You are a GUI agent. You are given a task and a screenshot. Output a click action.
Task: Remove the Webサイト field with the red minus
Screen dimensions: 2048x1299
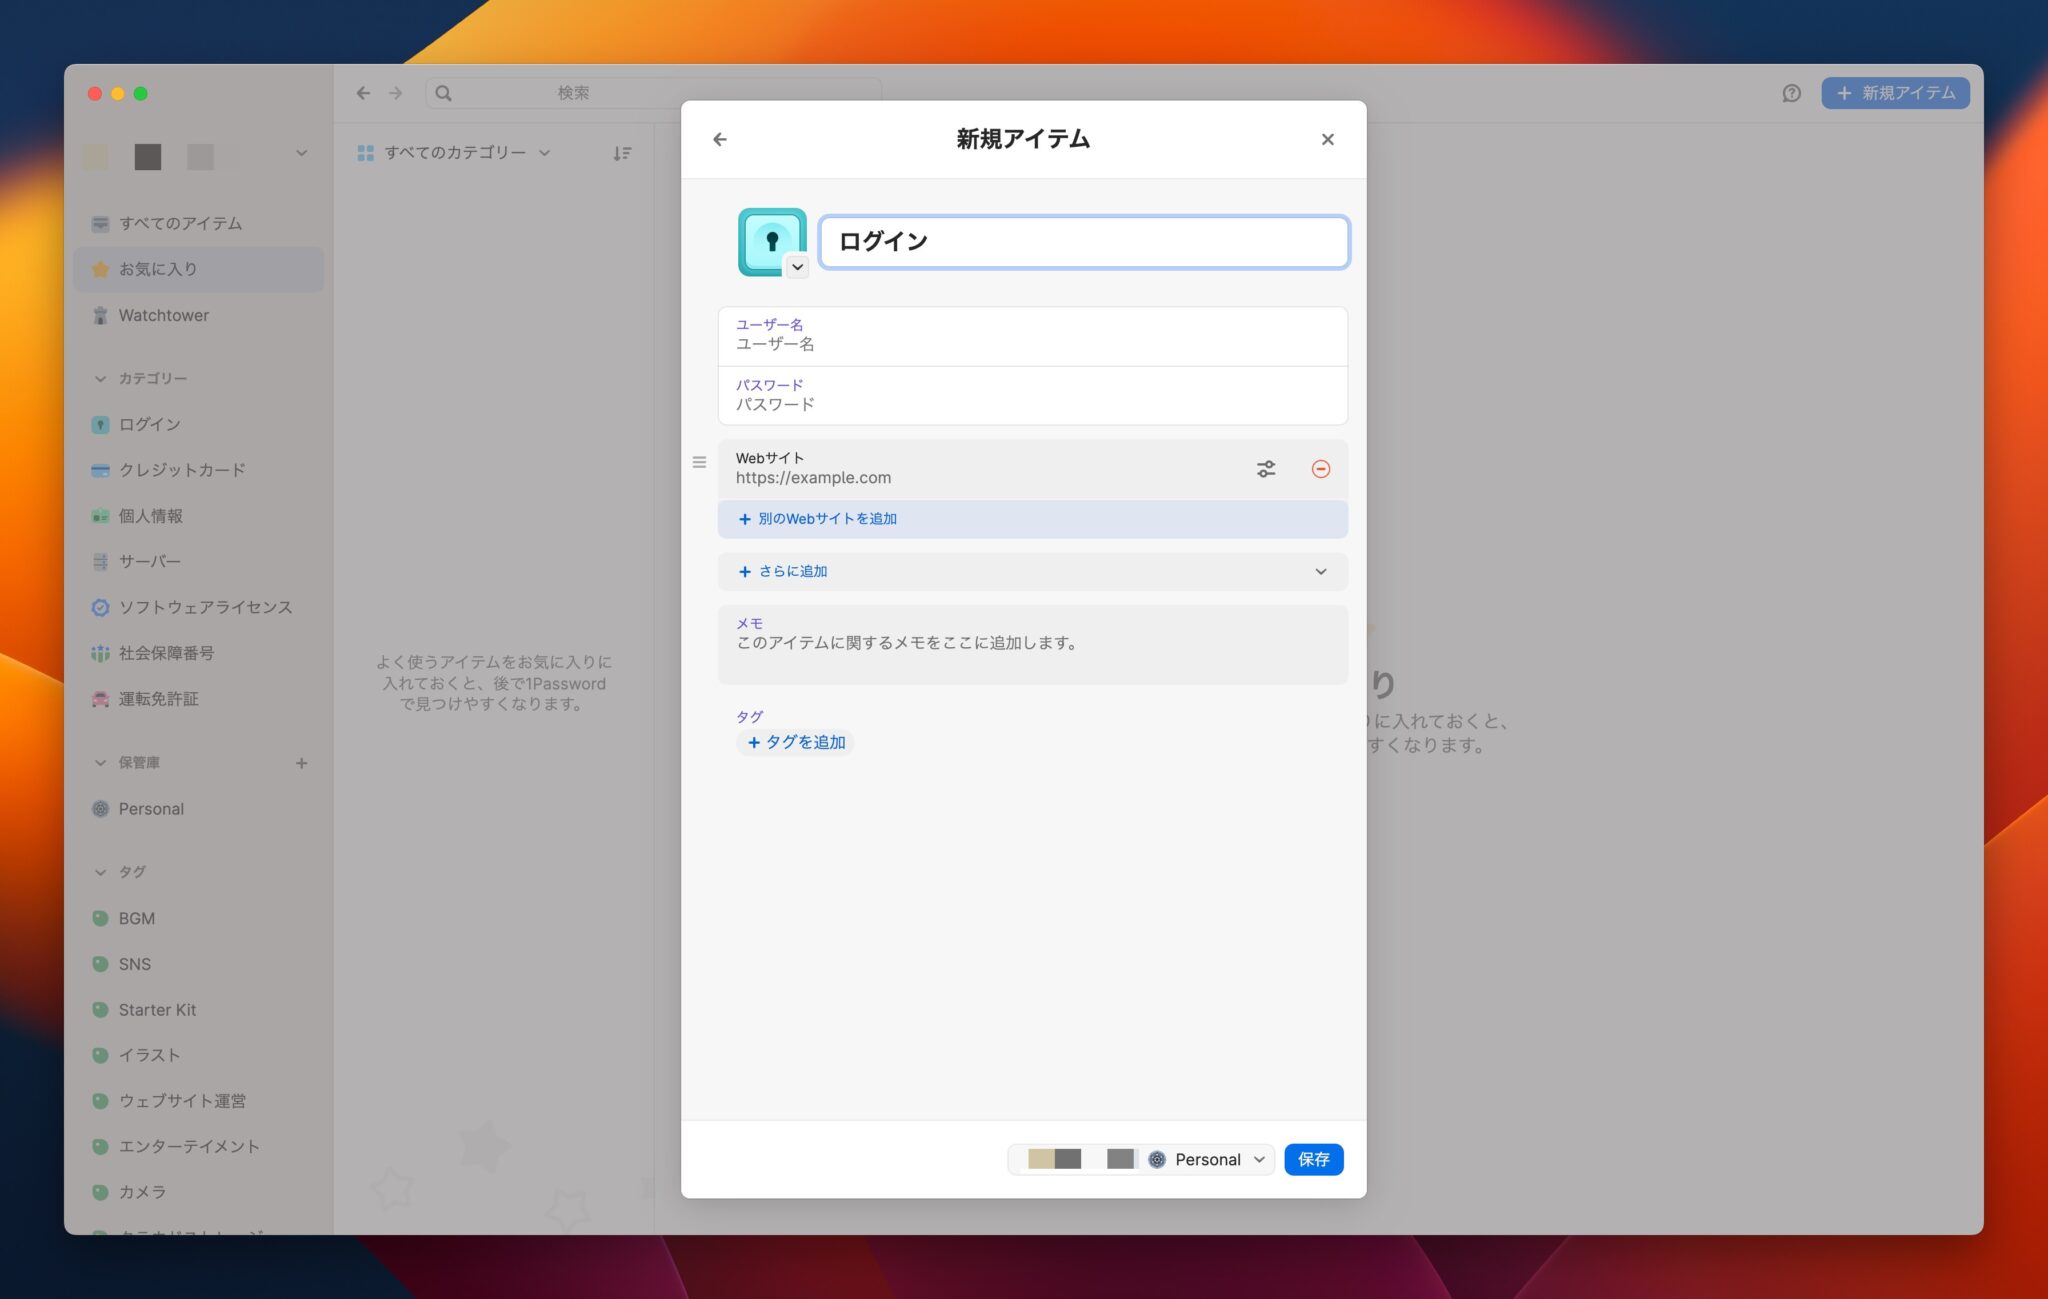(1320, 468)
